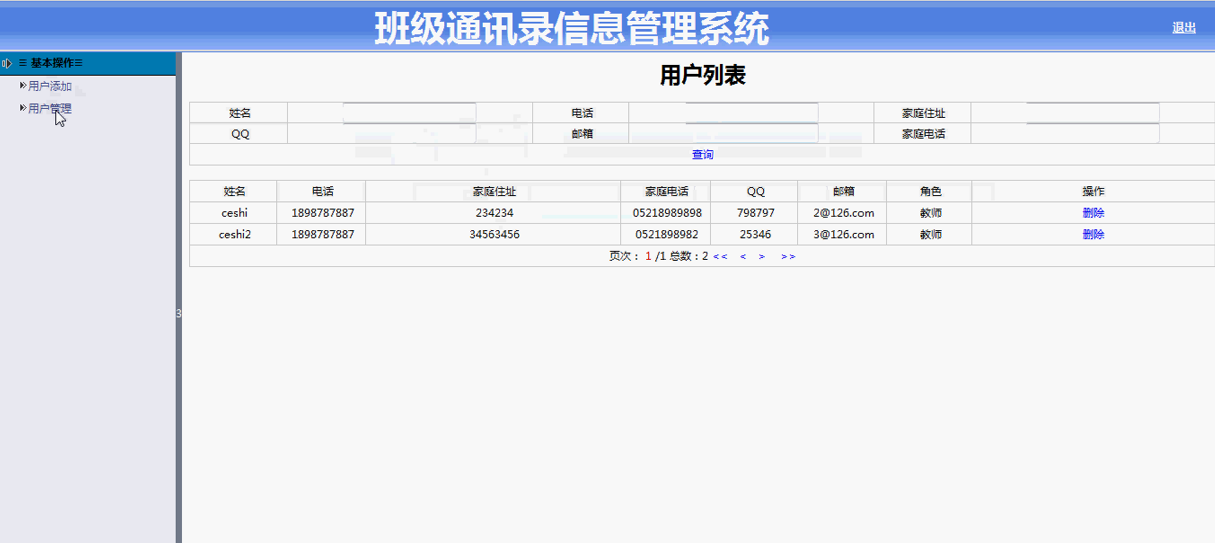Click the 退出 logout link

click(1184, 28)
